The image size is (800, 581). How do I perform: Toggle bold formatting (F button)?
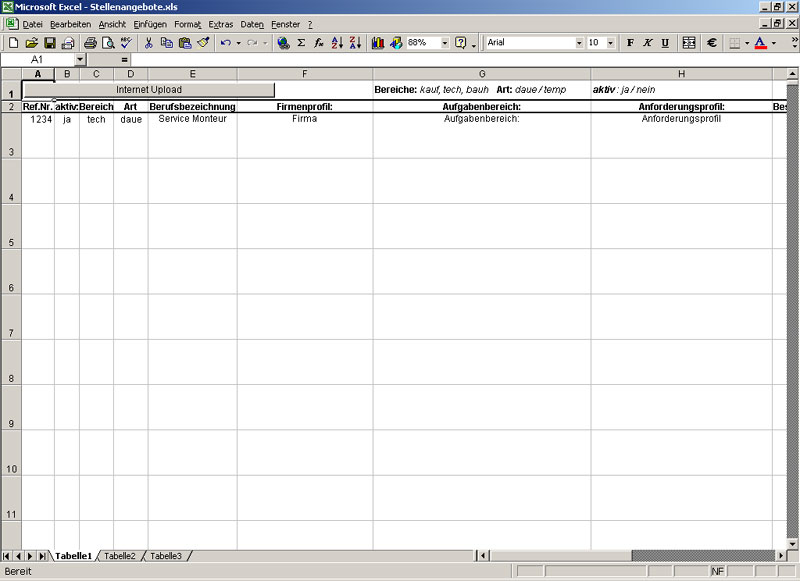coord(630,43)
